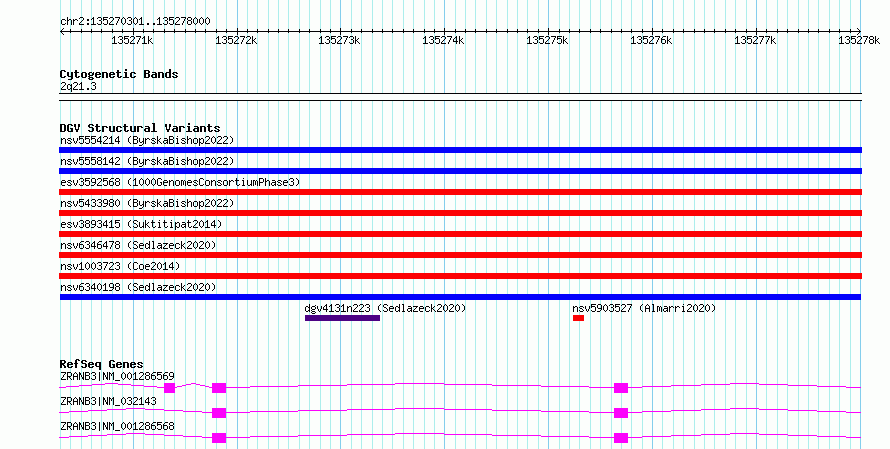Click the 135271k ruler tick label
This screenshot has height=449, width=890.
[132, 41]
